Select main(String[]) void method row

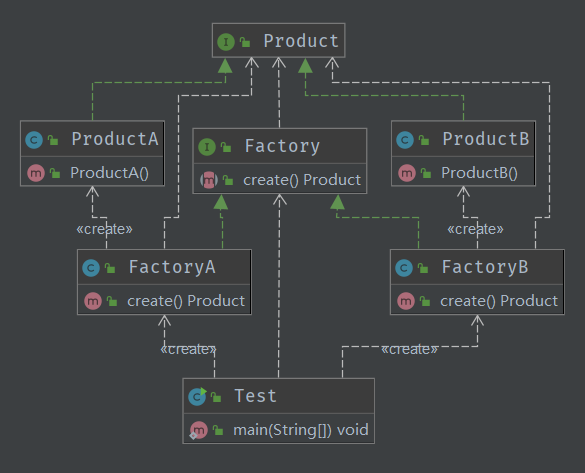coord(279,429)
